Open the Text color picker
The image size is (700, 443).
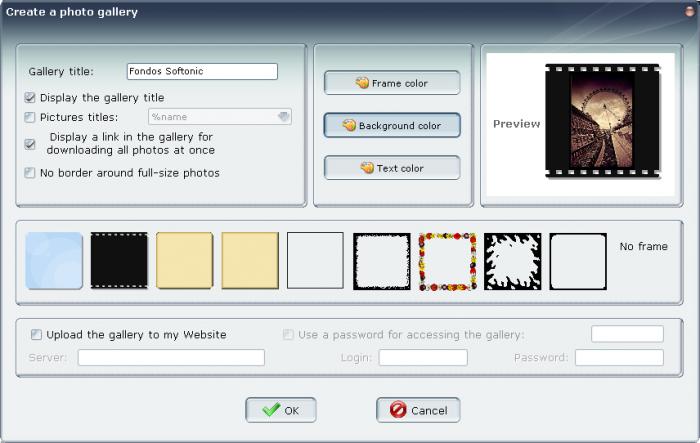tap(392, 168)
